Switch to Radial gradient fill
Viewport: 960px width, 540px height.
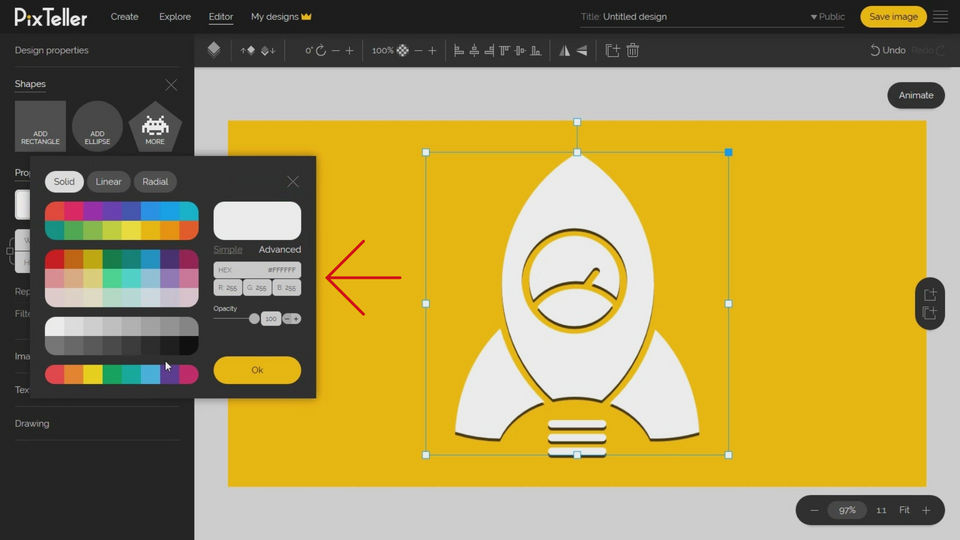coord(155,181)
